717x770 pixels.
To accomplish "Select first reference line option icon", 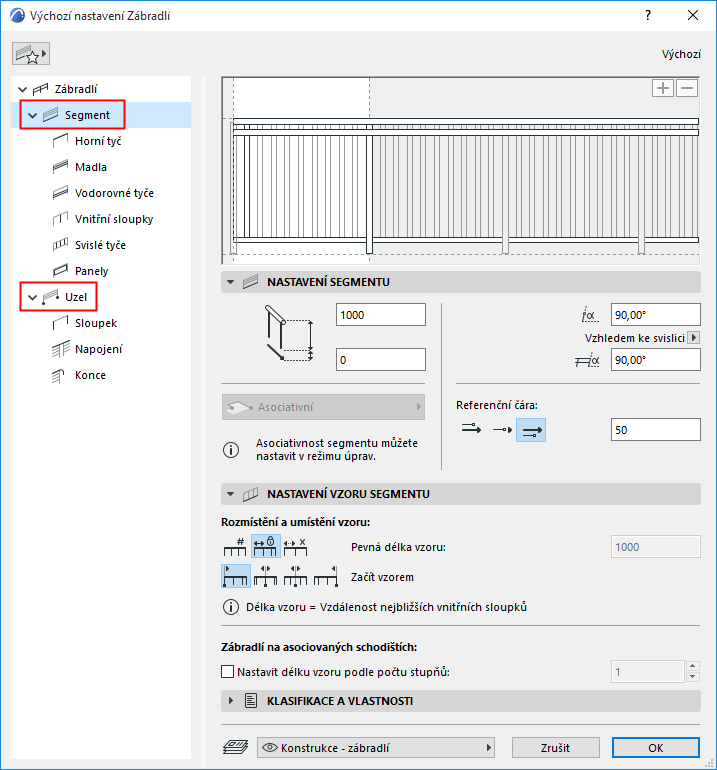I will tap(471, 430).
